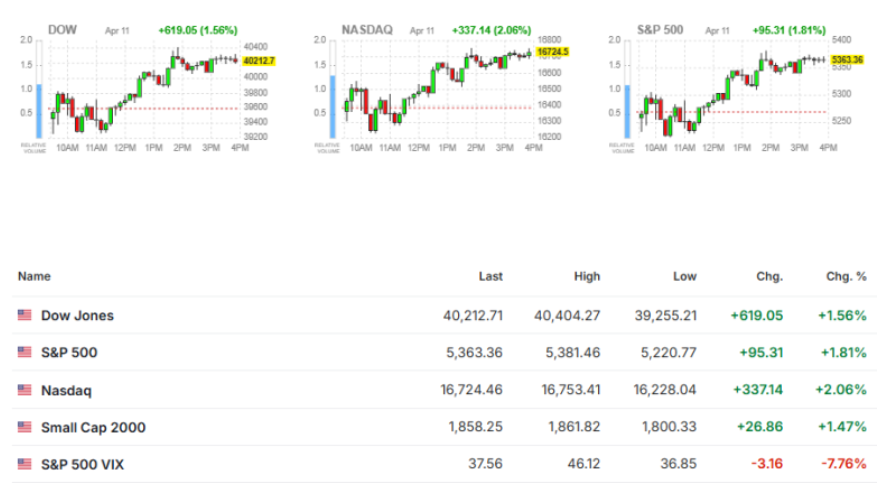This screenshot has width=881, height=500.
Task: Click Nasdaq change percent +2.06%
Action: click(841, 390)
